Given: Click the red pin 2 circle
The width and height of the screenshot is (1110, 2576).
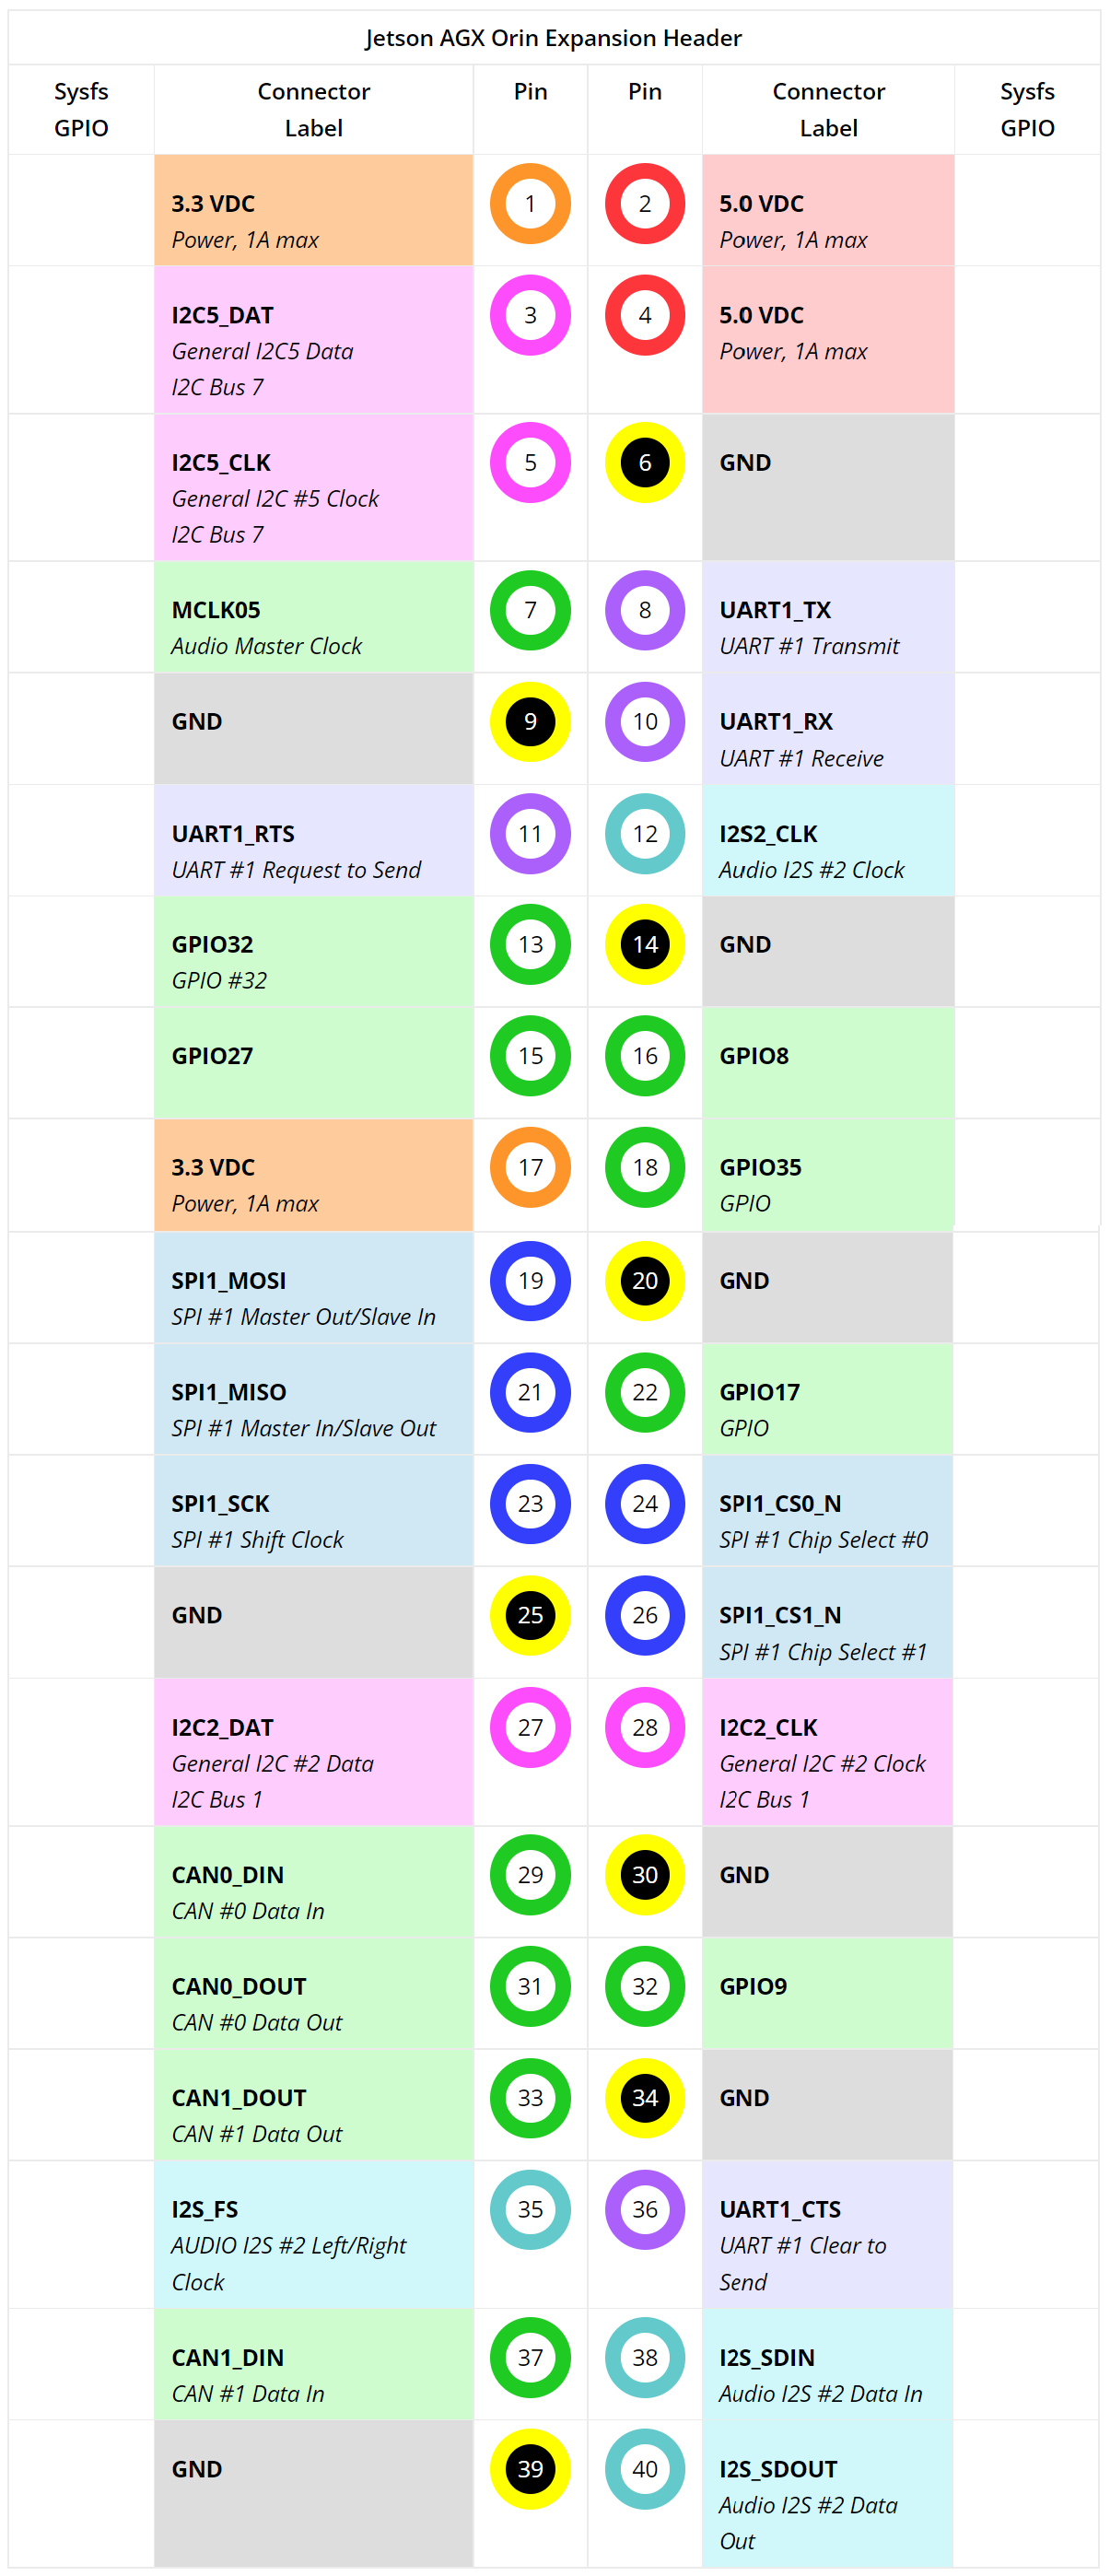Looking at the screenshot, I should pos(645,204).
